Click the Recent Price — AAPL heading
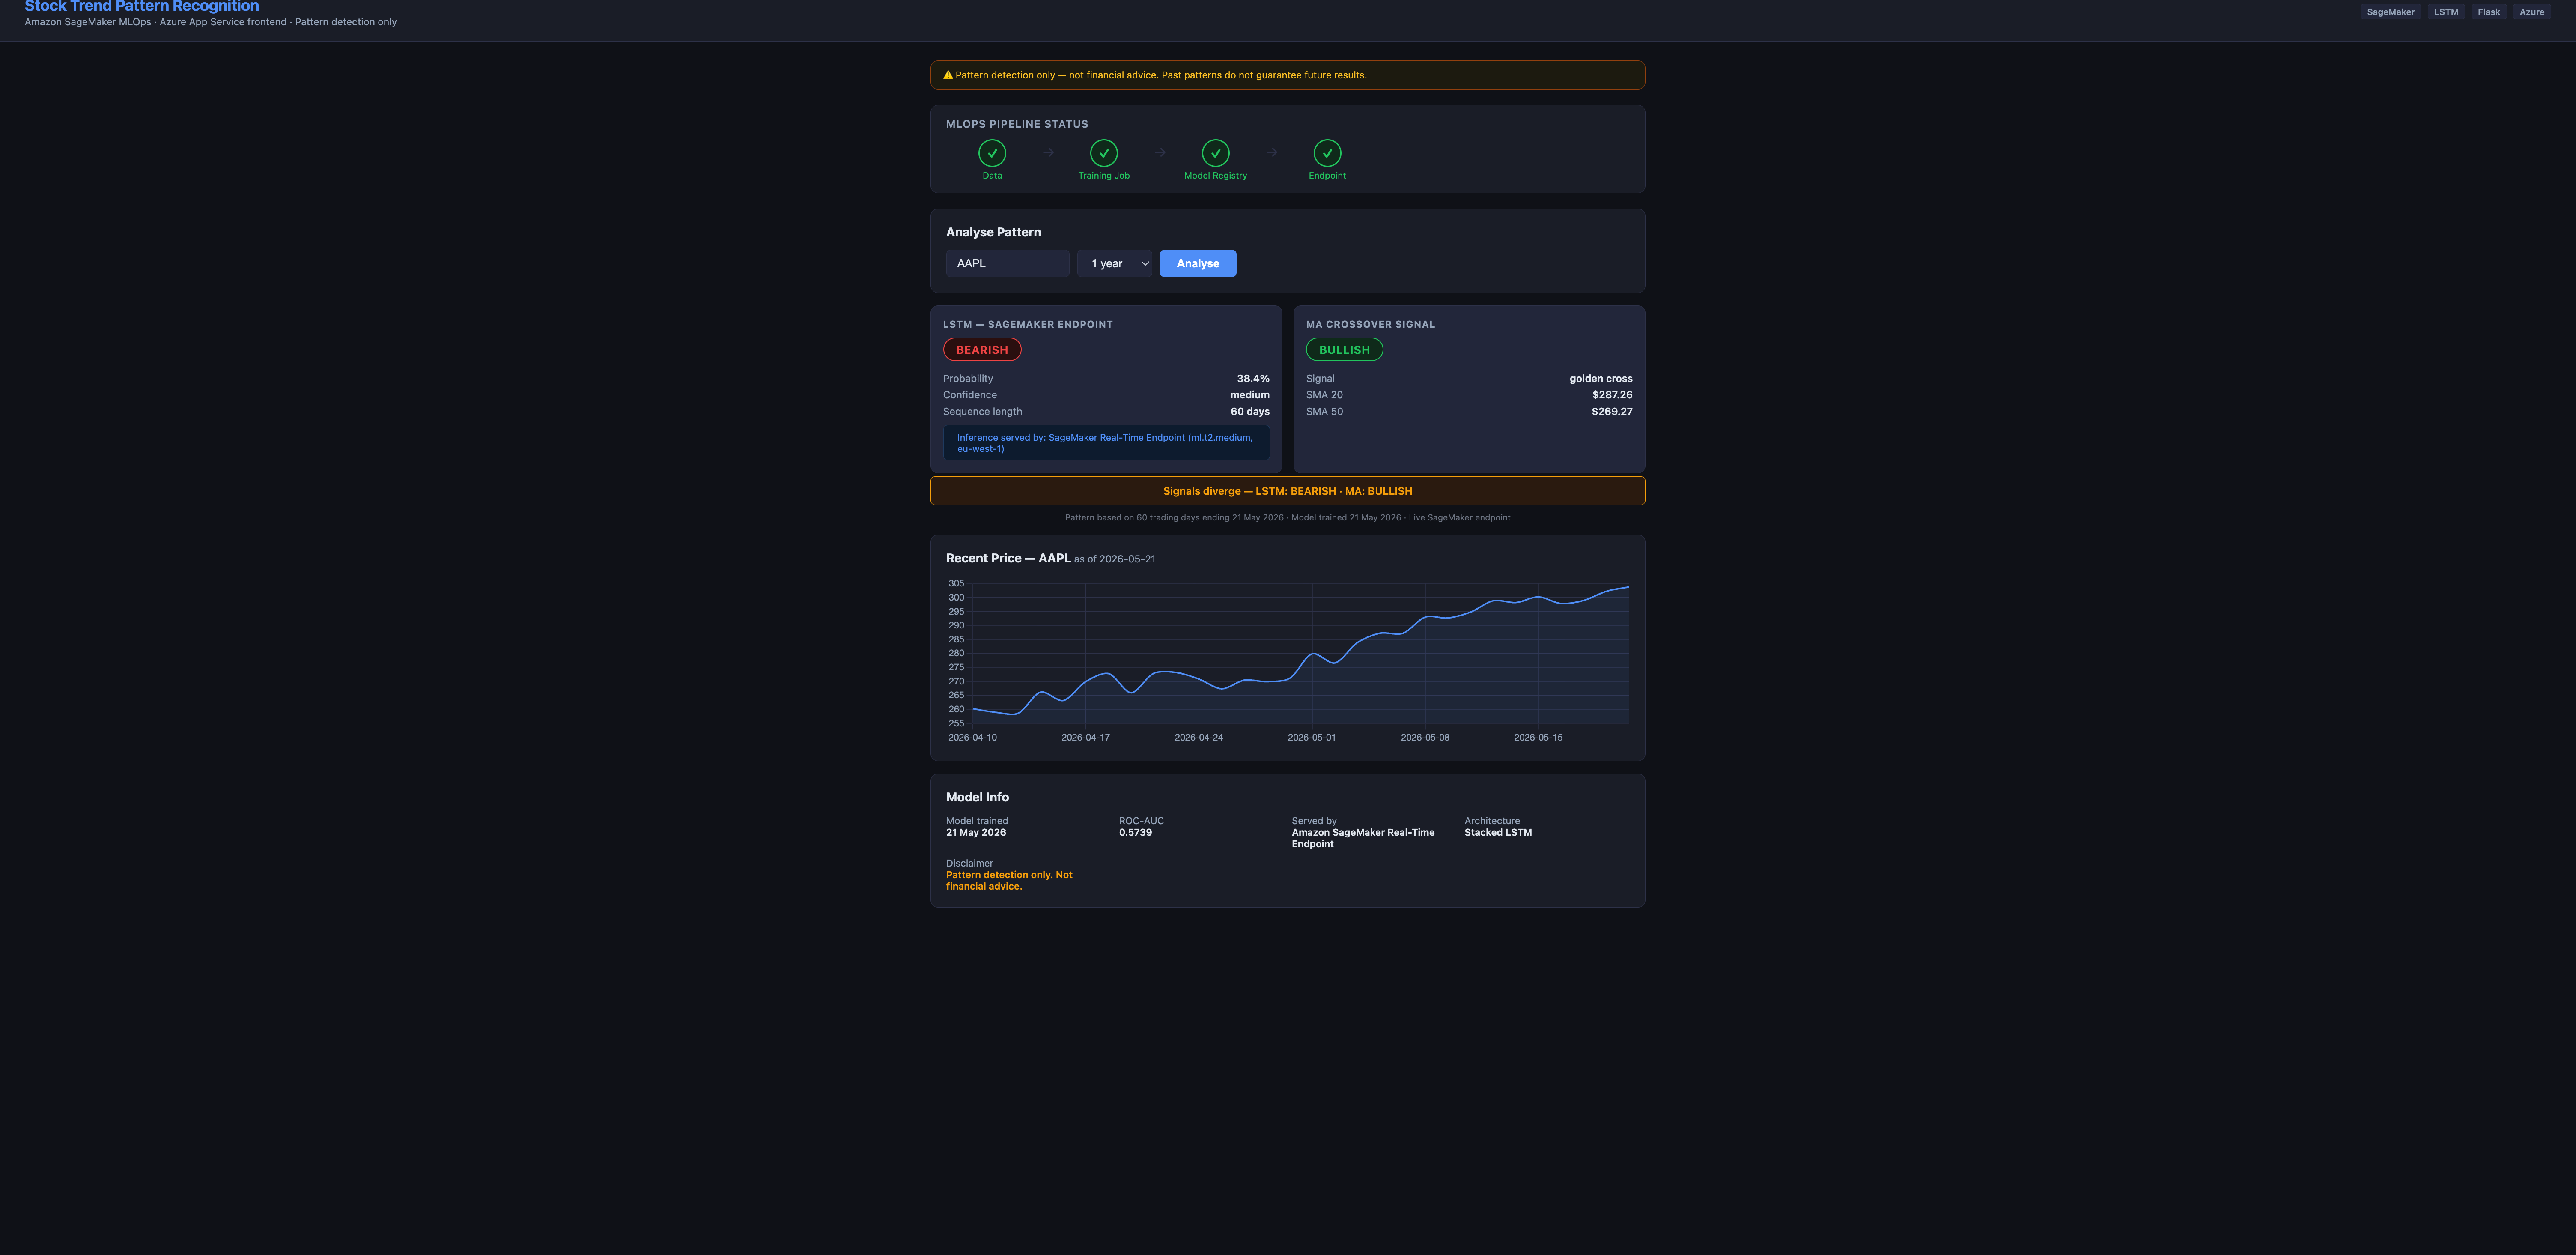Image resolution: width=2576 pixels, height=1255 pixels. coord(1008,559)
